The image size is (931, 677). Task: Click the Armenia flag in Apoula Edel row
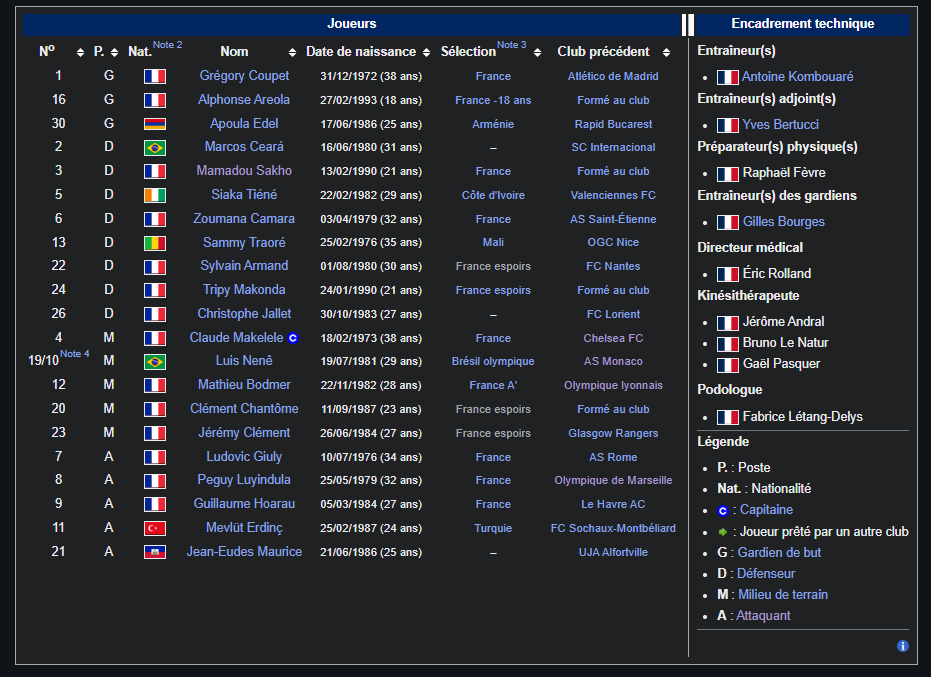click(x=155, y=124)
